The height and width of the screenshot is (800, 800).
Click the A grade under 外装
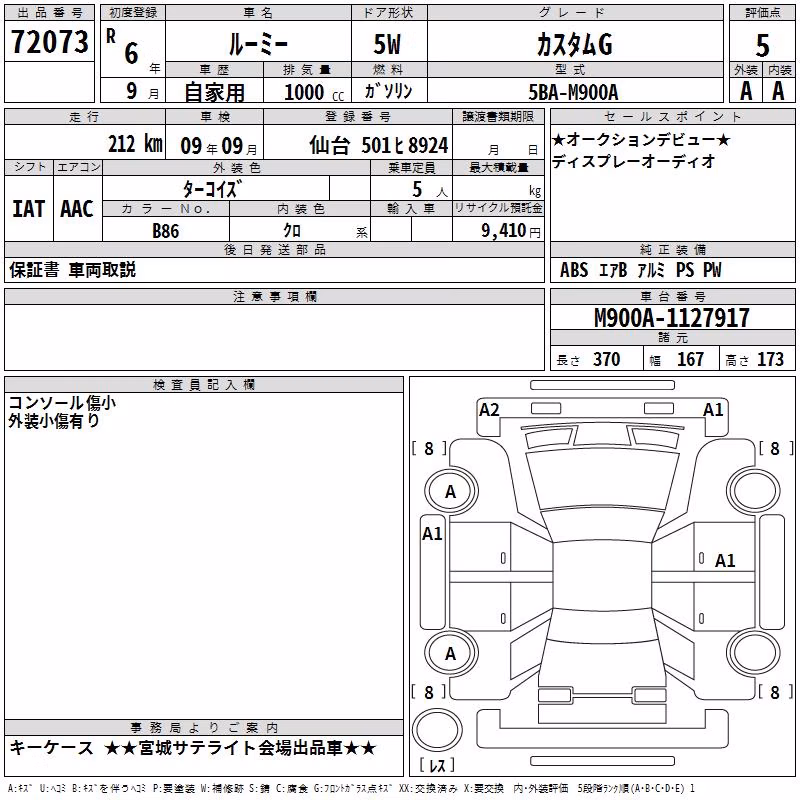(x=746, y=91)
